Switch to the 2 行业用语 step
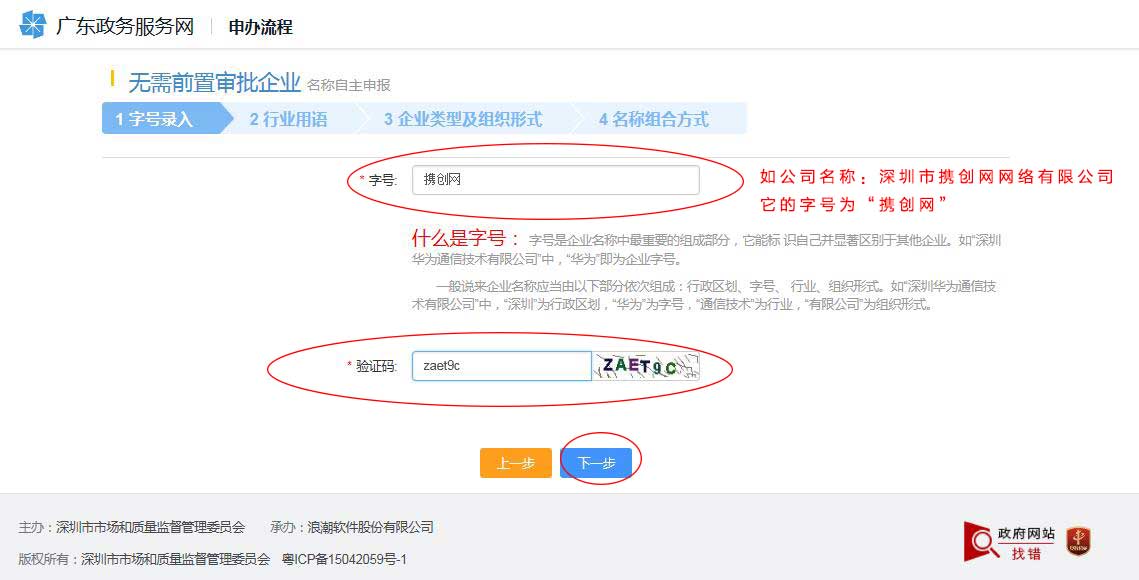The height and width of the screenshot is (580, 1139). tap(290, 118)
